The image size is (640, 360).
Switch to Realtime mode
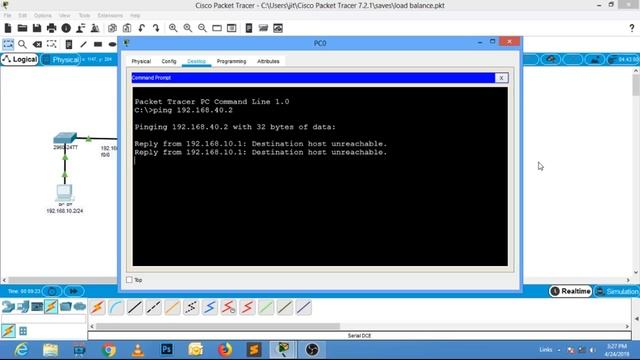coord(571,291)
